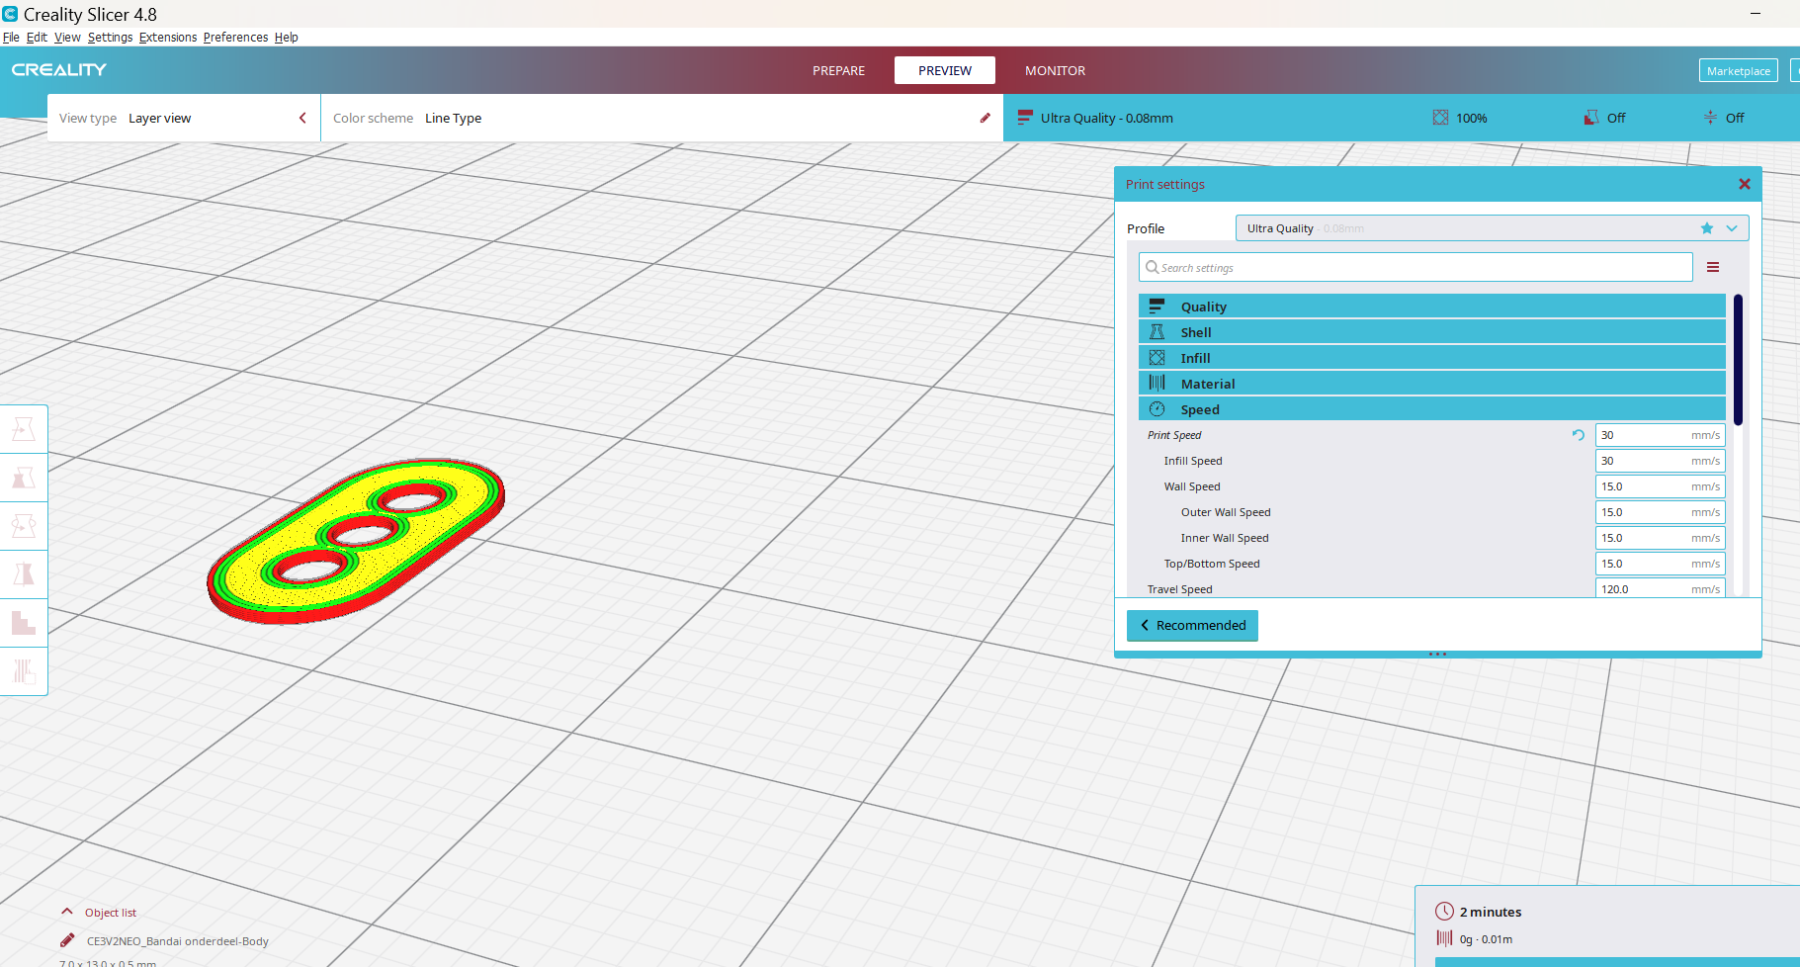Expand the Material settings category
Viewport: 1800px width, 967px height.
click(x=1432, y=384)
